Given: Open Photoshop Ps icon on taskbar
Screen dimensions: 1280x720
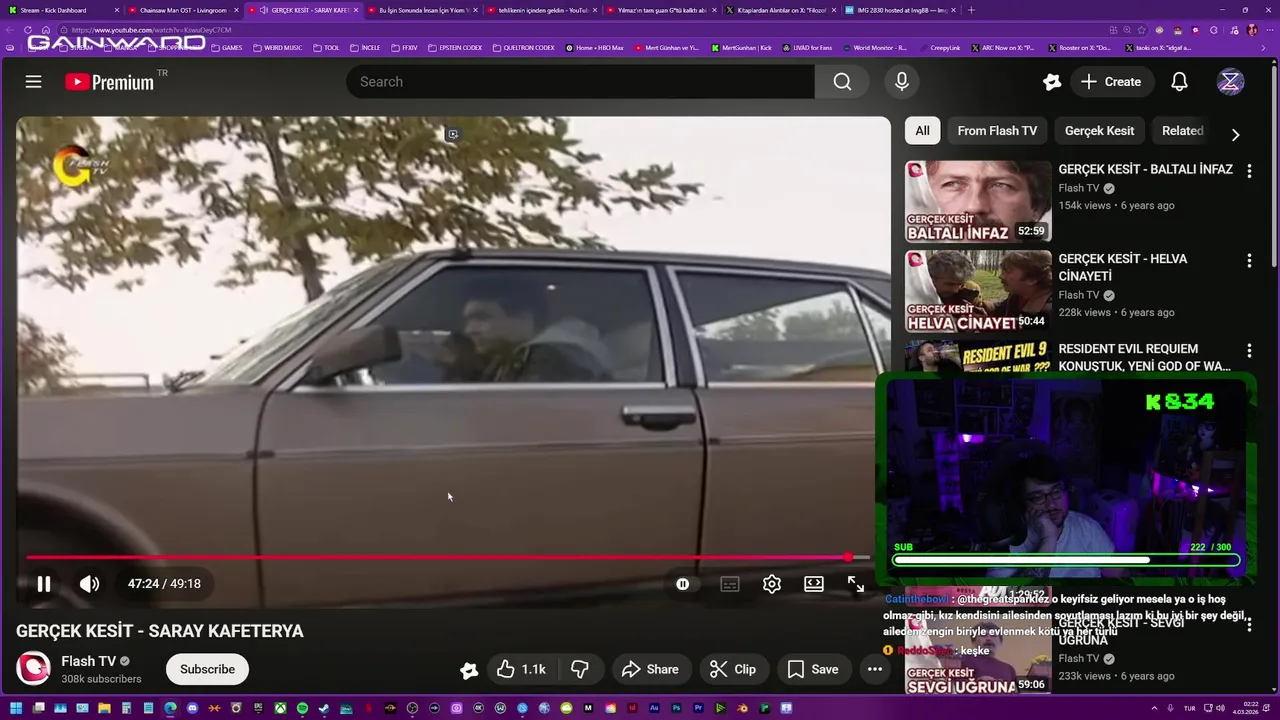Looking at the screenshot, I should [x=676, y=708].
